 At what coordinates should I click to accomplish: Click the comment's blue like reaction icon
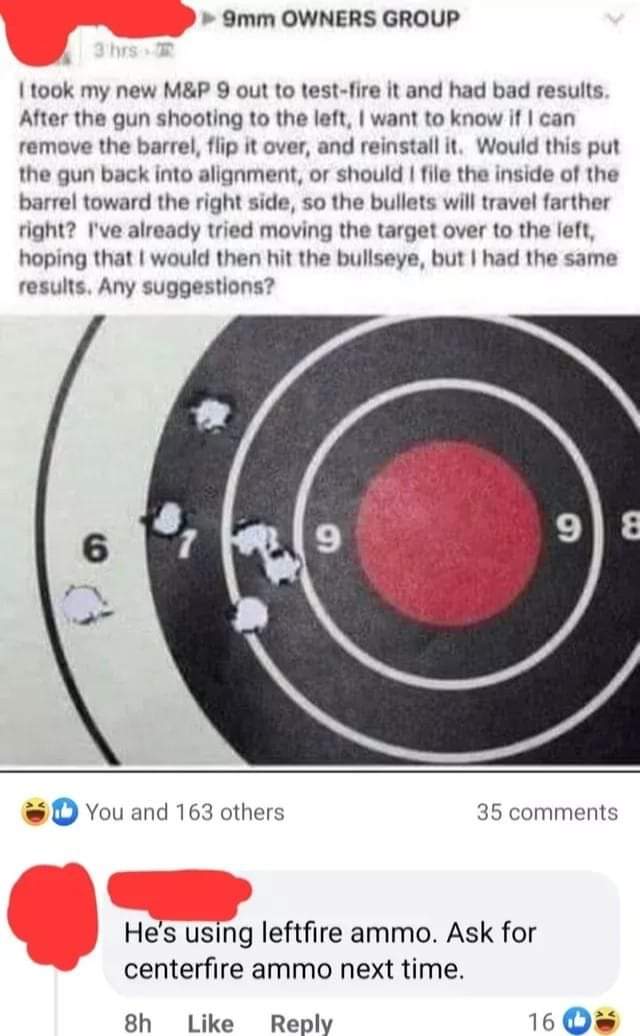click(579, 1021)
